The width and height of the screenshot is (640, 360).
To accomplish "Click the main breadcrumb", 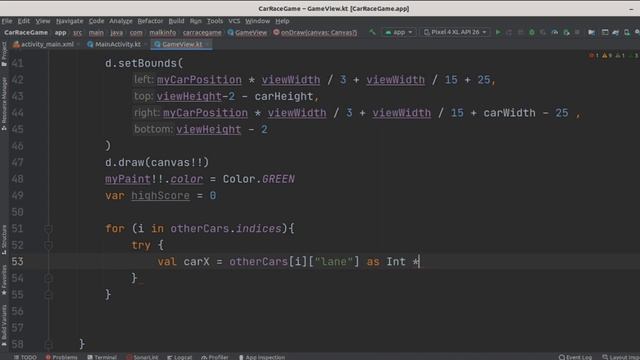I will click(x=96, y=32).
